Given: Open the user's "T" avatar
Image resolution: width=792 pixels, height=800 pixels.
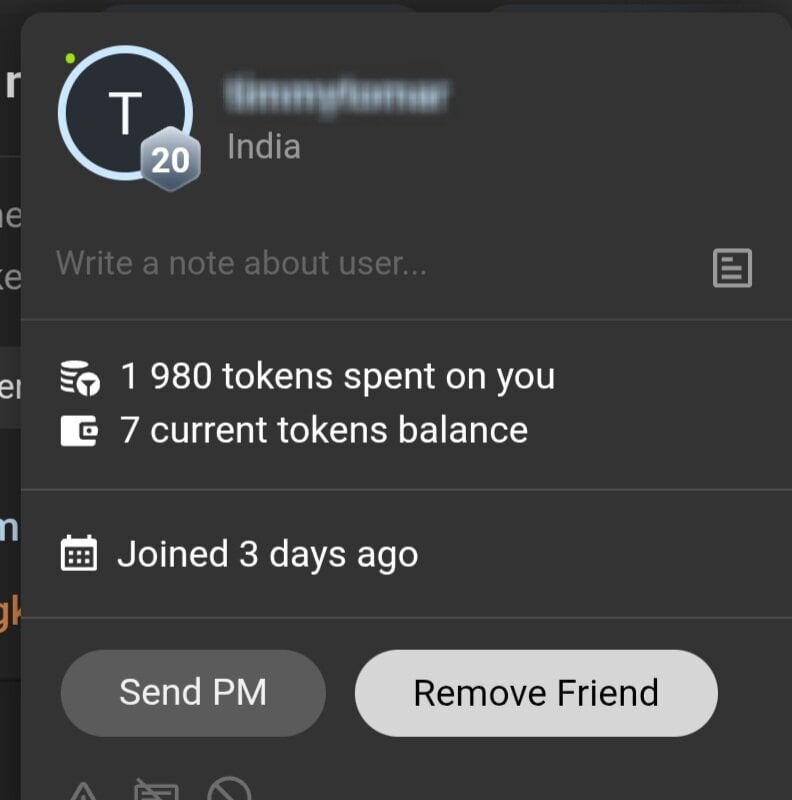Looking at the screenshot, I should pos(122,113).
